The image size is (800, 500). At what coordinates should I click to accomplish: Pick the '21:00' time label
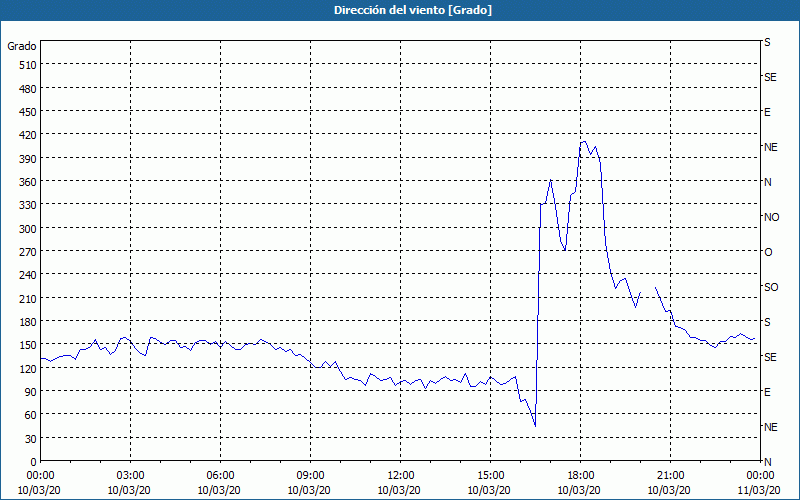pyautogui.click(x=670, y=476)
